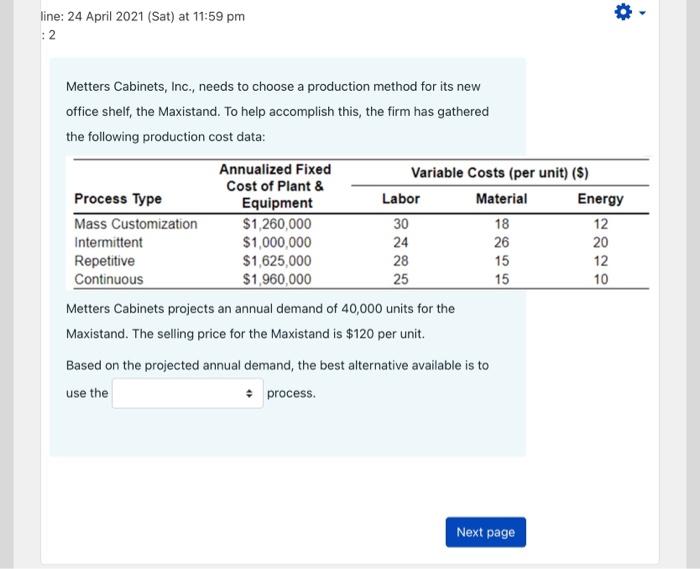The image size is (700, 569).
Task: Click the Labor value 24 for Intermittent
Action: (x=401, y=242)
